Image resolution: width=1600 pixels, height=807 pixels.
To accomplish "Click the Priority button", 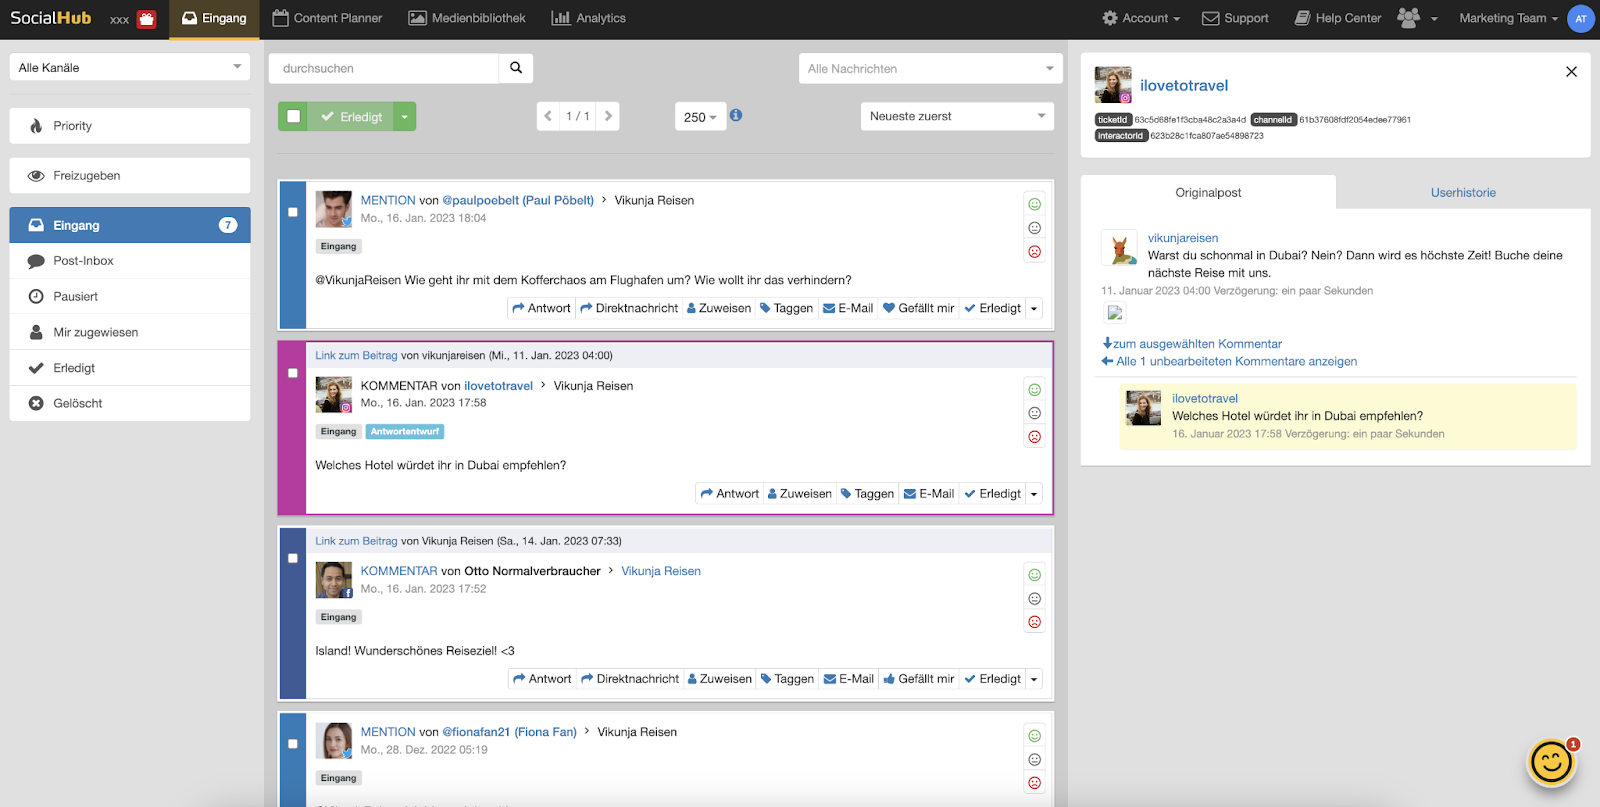I will pos(130,126).
